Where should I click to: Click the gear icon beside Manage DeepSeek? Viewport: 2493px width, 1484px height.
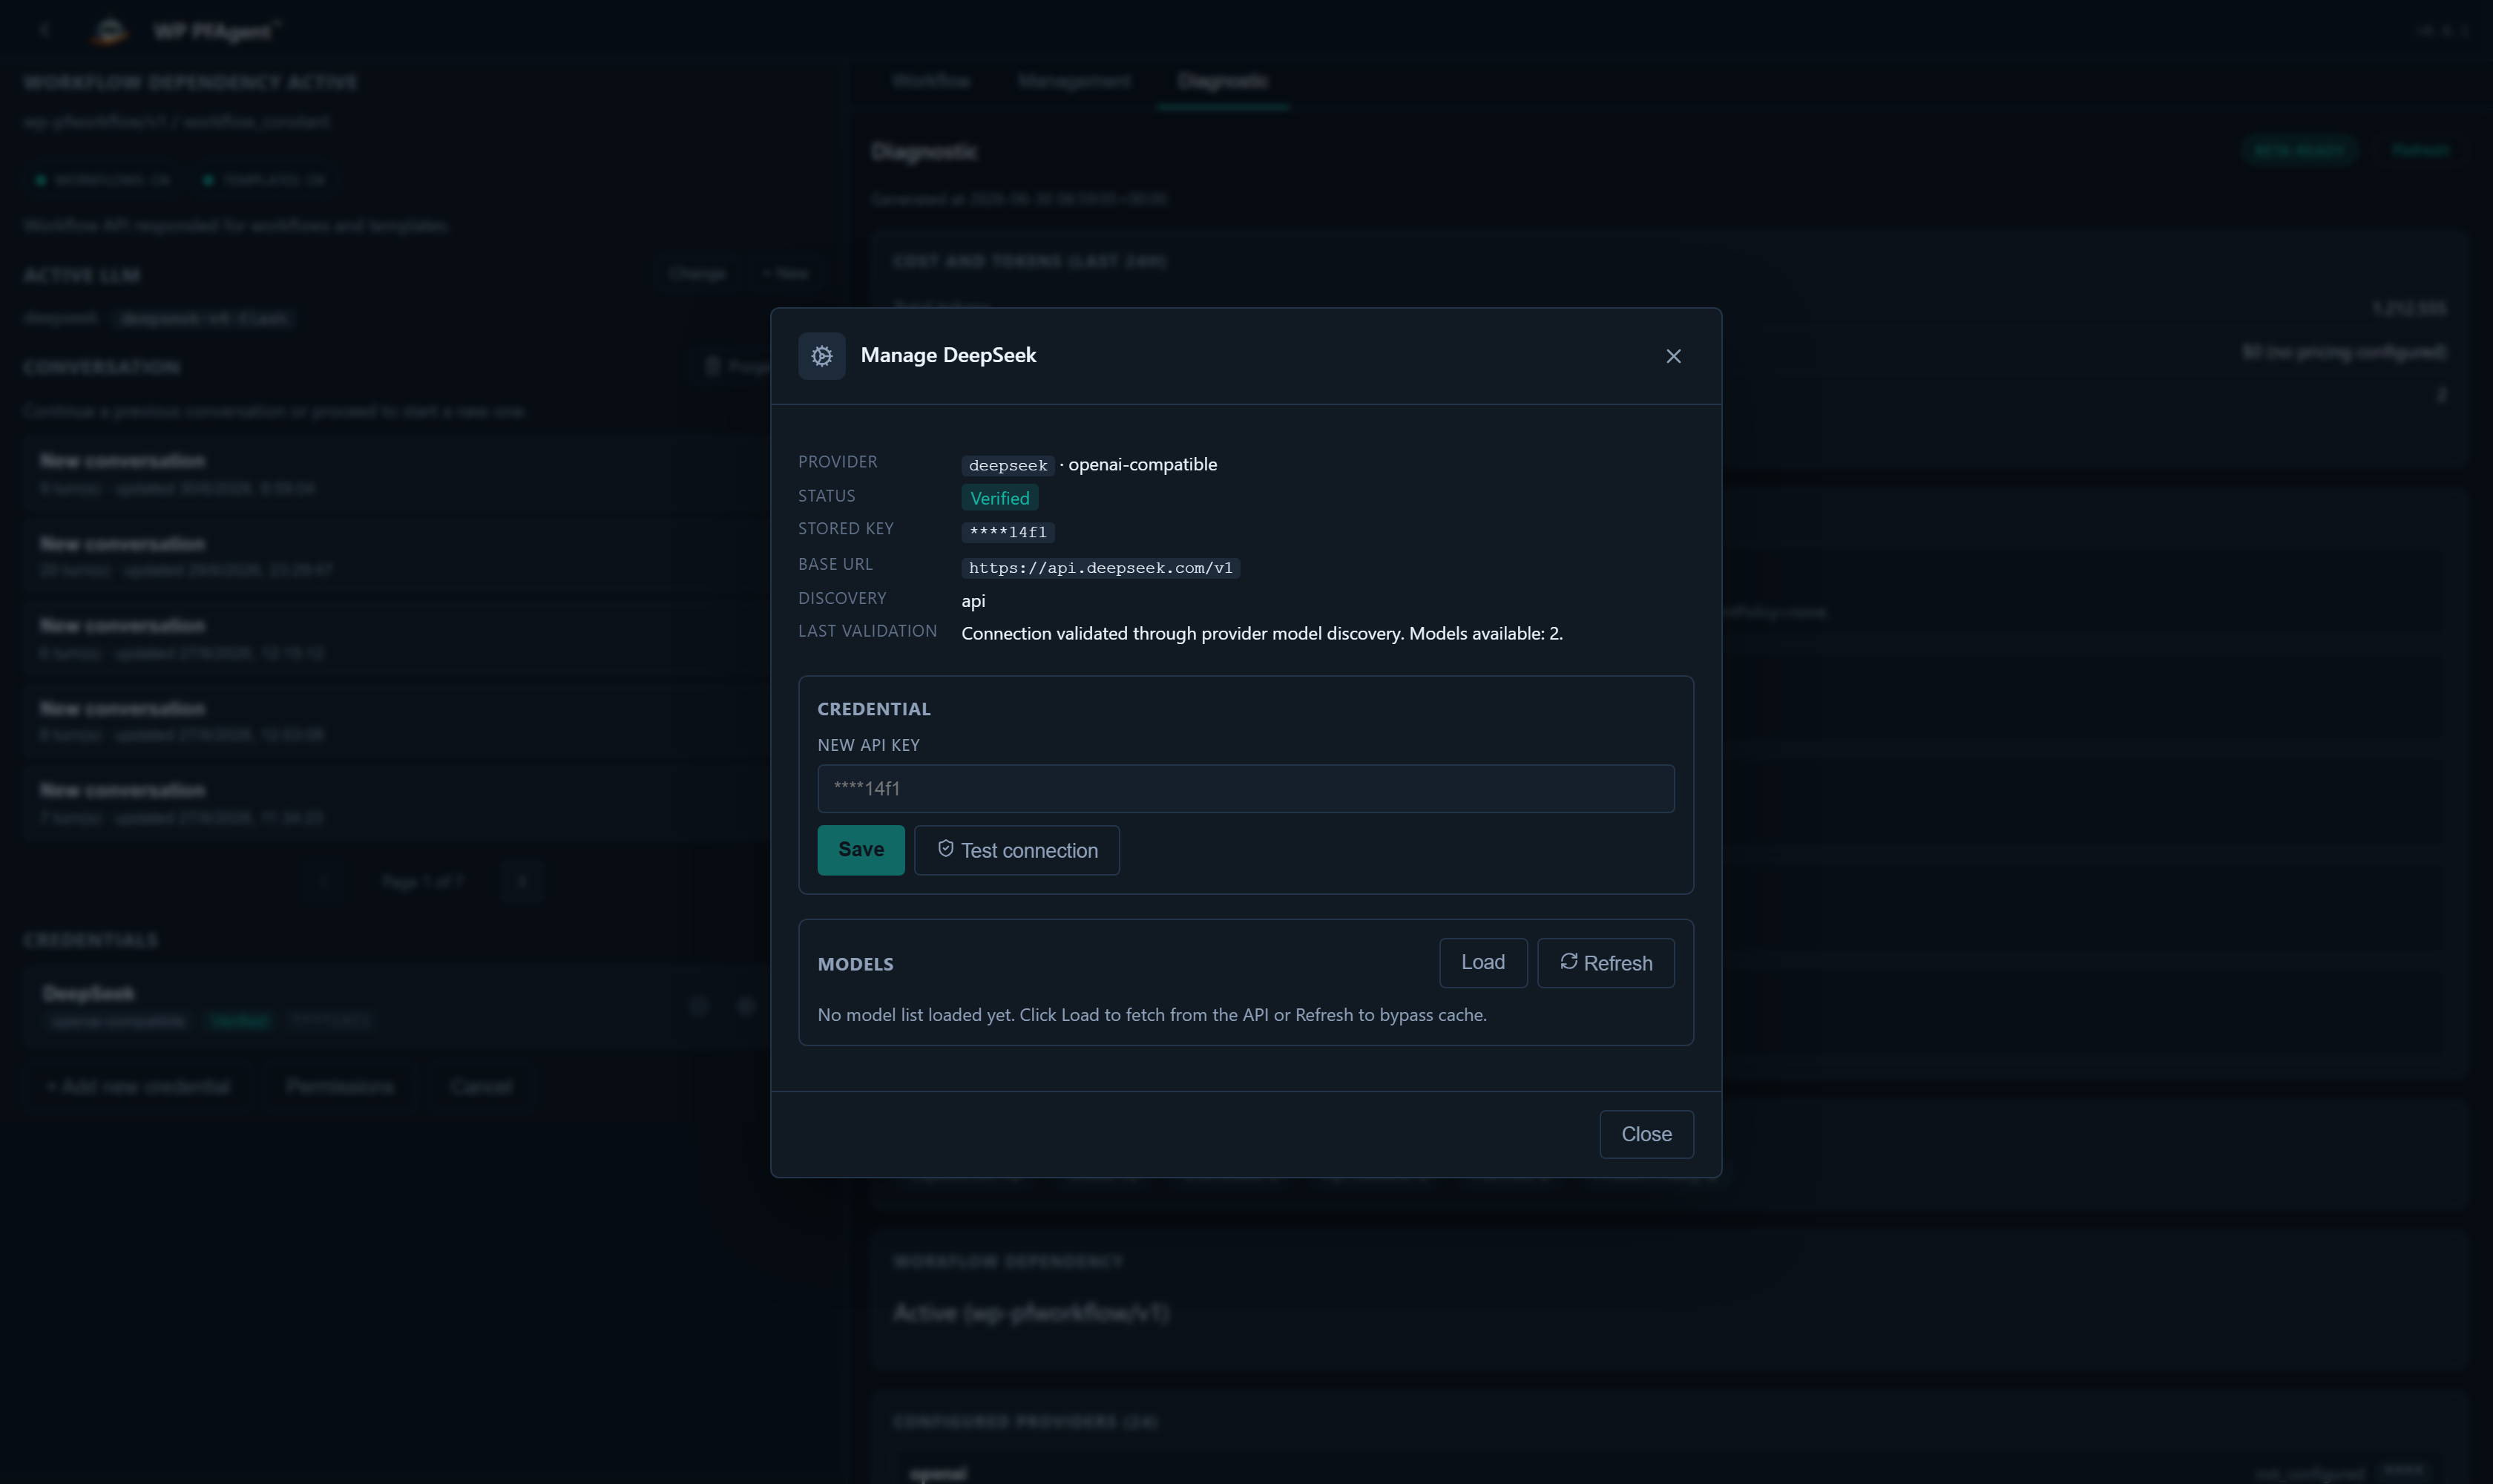click(821, 356)
